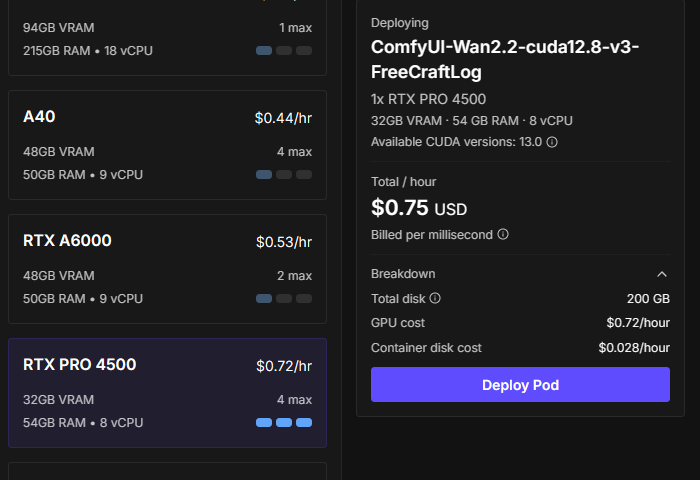Image resolution: width=700 pixels, height=480 pixels.
Task: Click the 200 GB total disk value
Action: click(x=648, y=299)
